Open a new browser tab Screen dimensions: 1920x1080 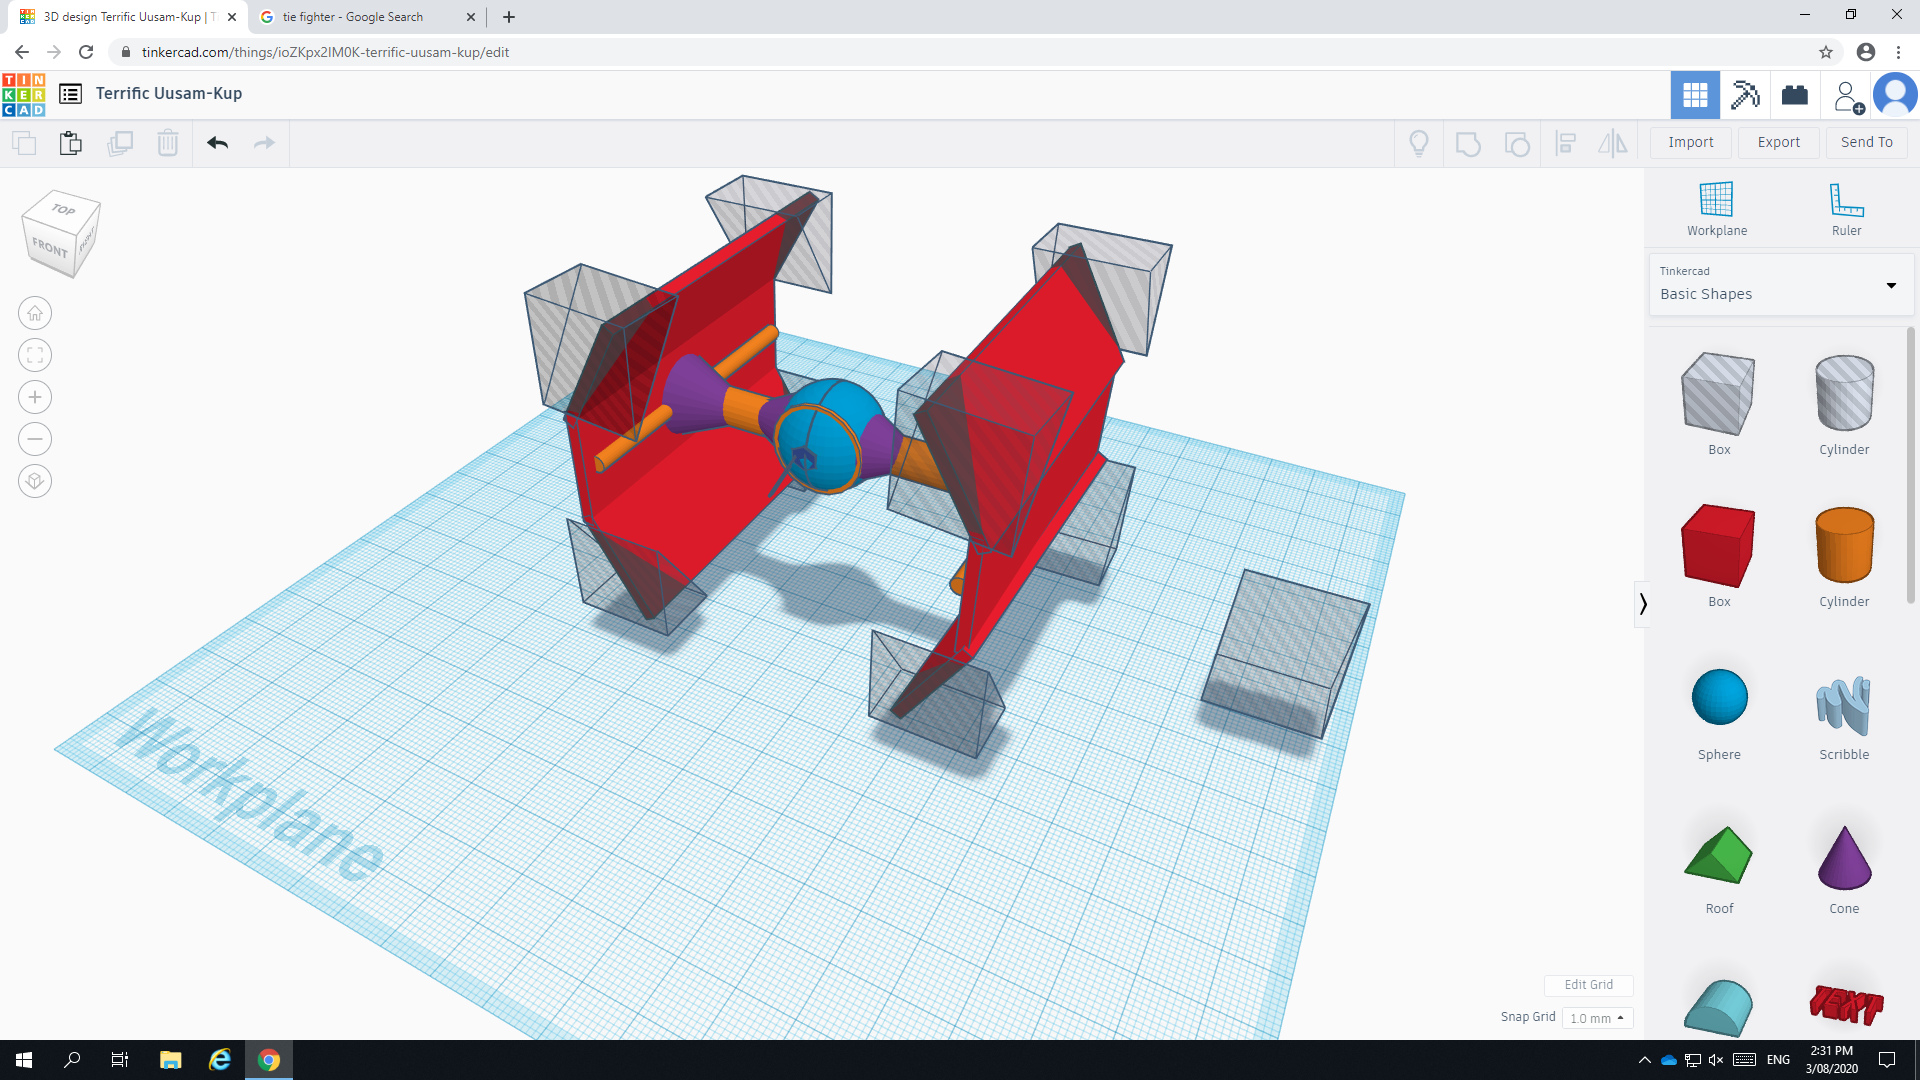click(509, 17)
